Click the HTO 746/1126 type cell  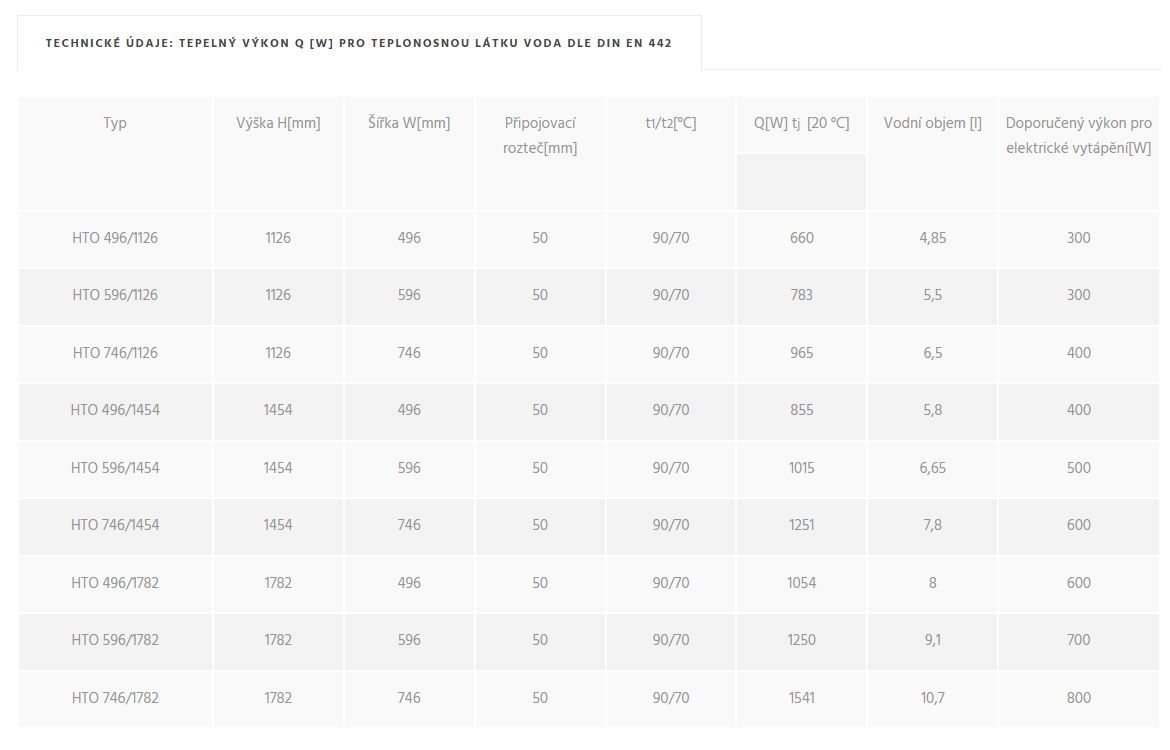click(x=115, y=353)
